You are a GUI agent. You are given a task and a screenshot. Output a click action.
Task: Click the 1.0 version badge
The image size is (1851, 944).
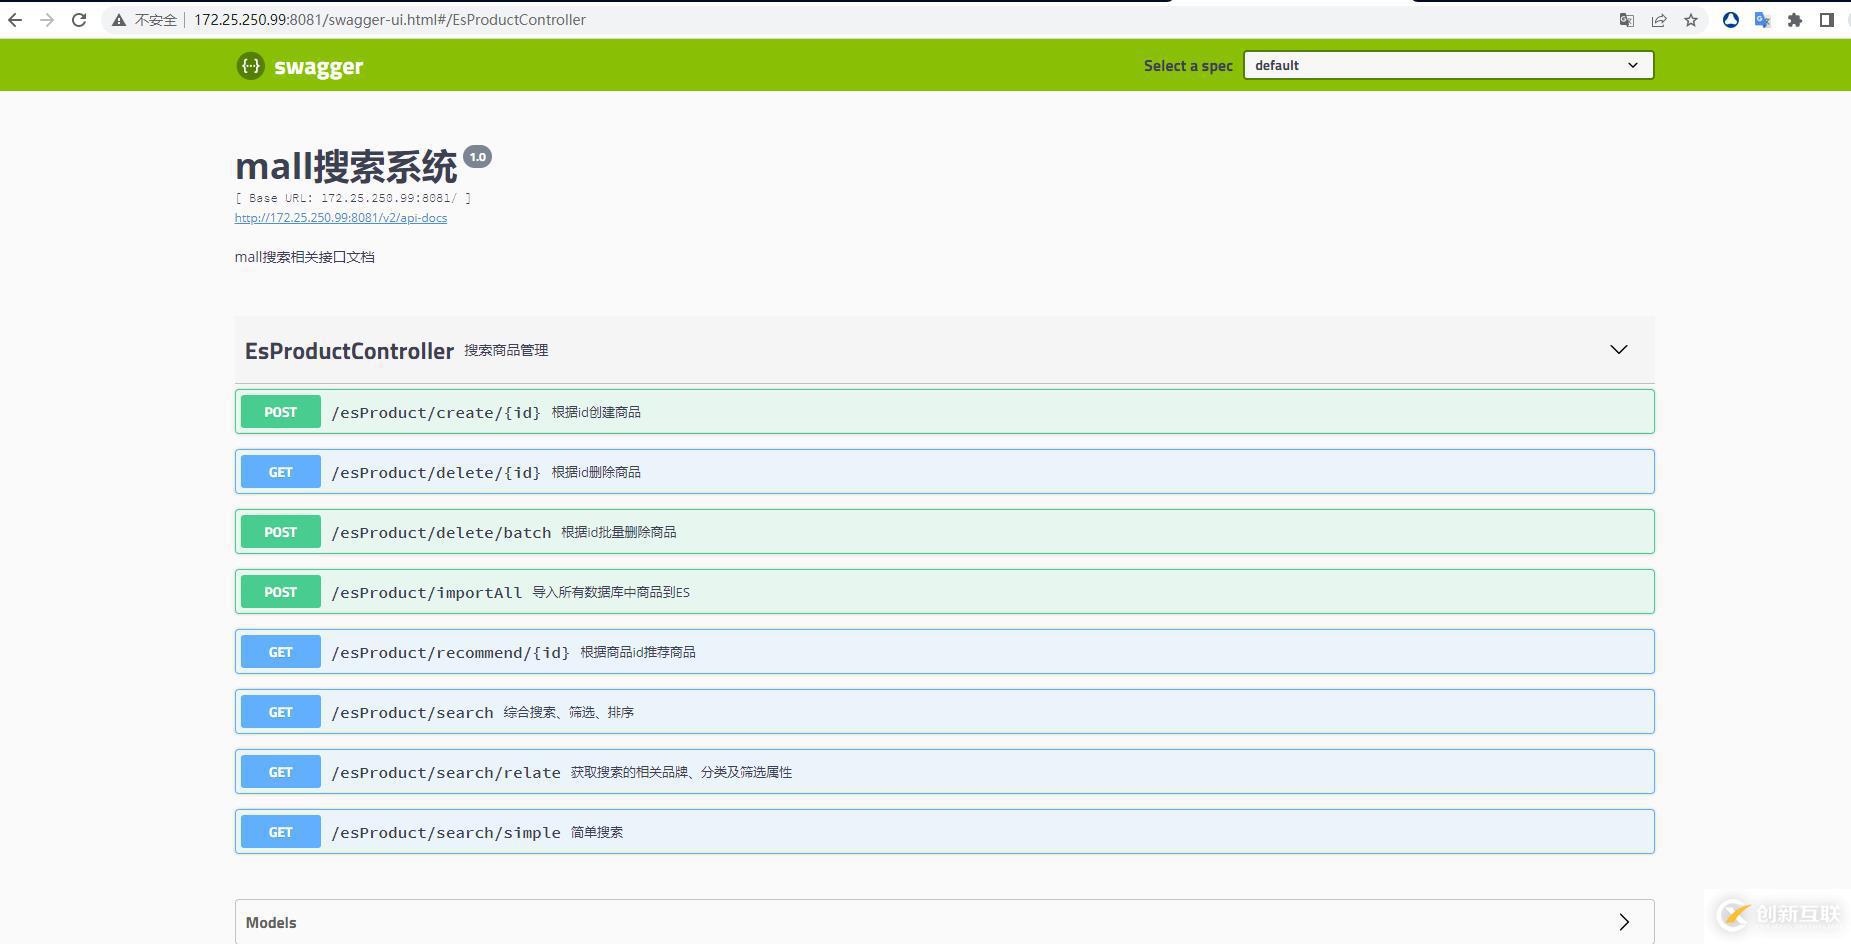pyautogui.click(x=478, y=157)
